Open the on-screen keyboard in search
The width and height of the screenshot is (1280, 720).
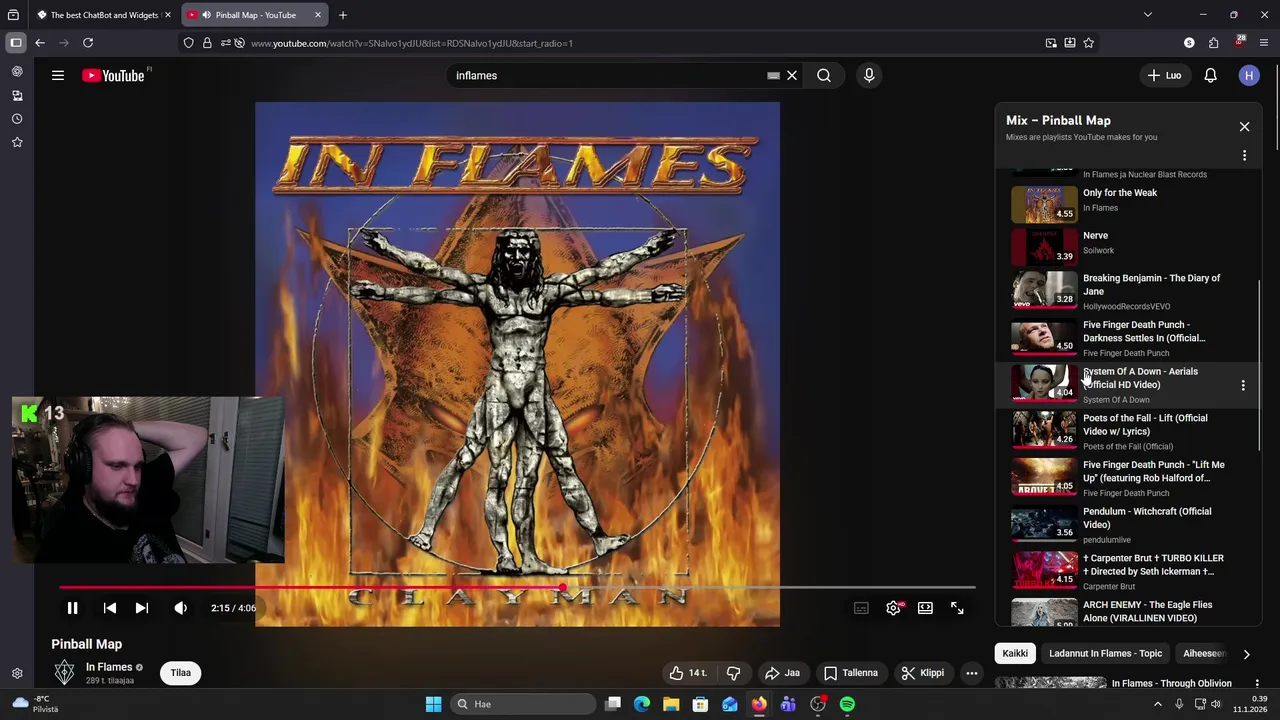pyautogui.click(x=773, y=75)
